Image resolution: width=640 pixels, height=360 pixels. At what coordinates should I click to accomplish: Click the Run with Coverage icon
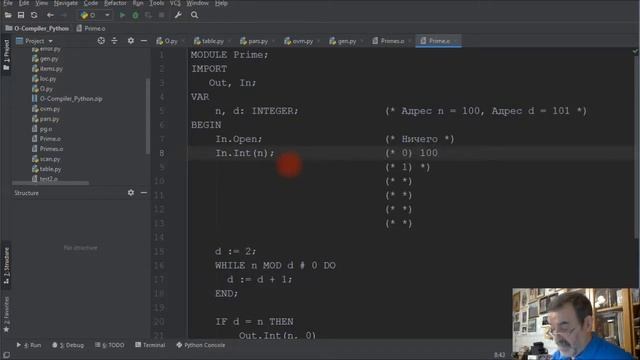(149, 15)
